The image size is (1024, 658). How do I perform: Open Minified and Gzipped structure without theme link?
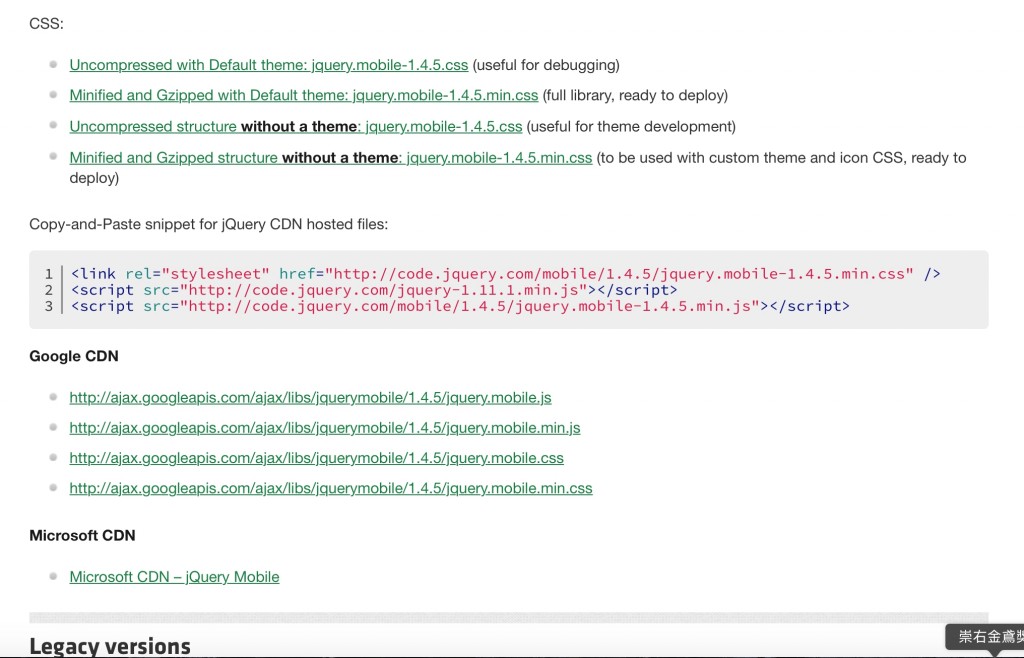tap(330, 158)
